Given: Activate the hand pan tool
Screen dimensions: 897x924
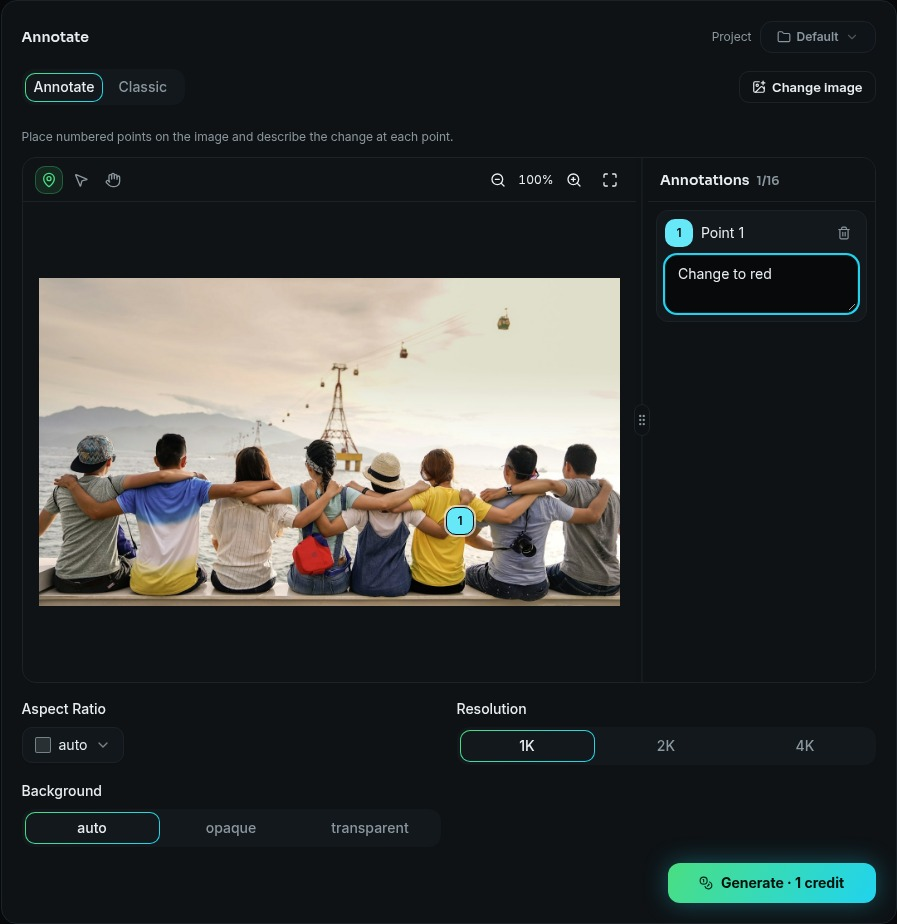Looking at the screenshot, I should click(x=113, y=180).
